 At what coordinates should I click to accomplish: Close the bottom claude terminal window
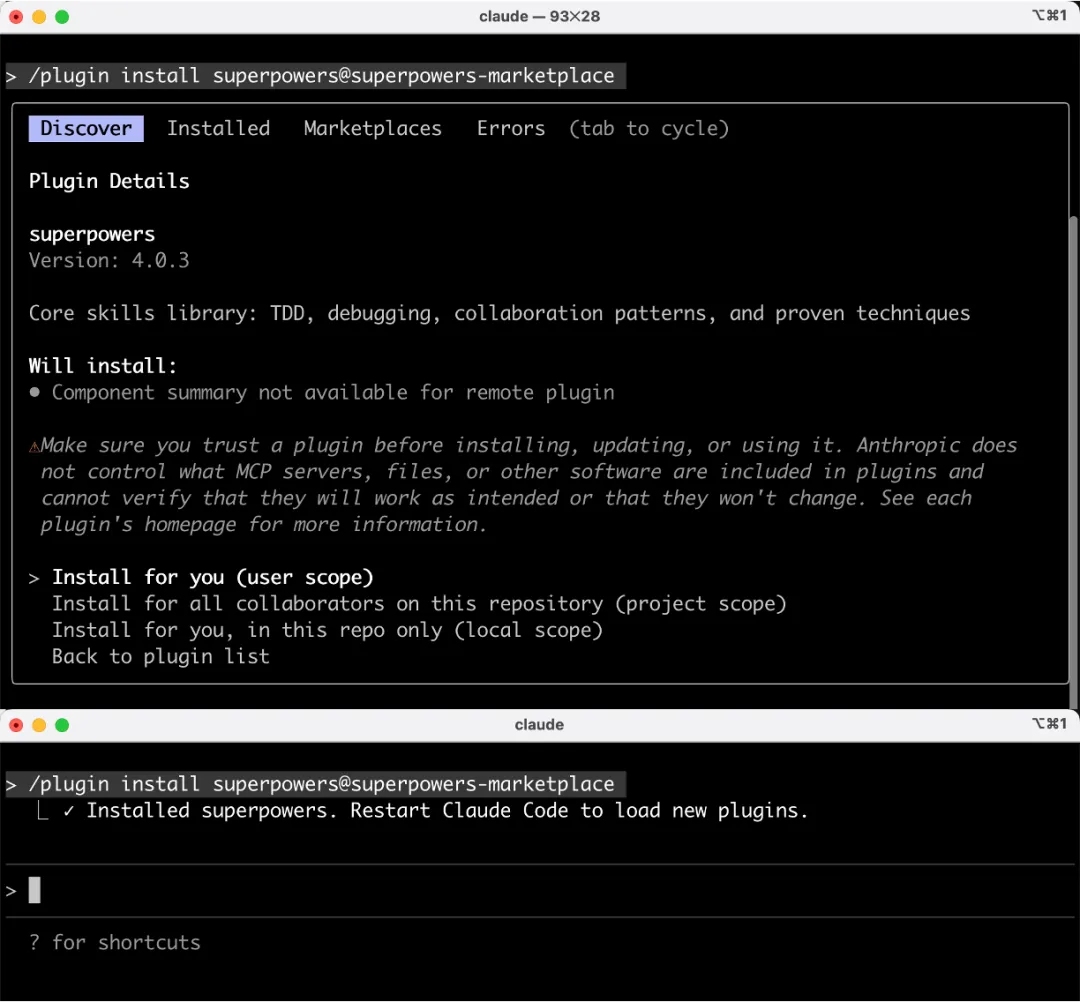pos(16,725)
